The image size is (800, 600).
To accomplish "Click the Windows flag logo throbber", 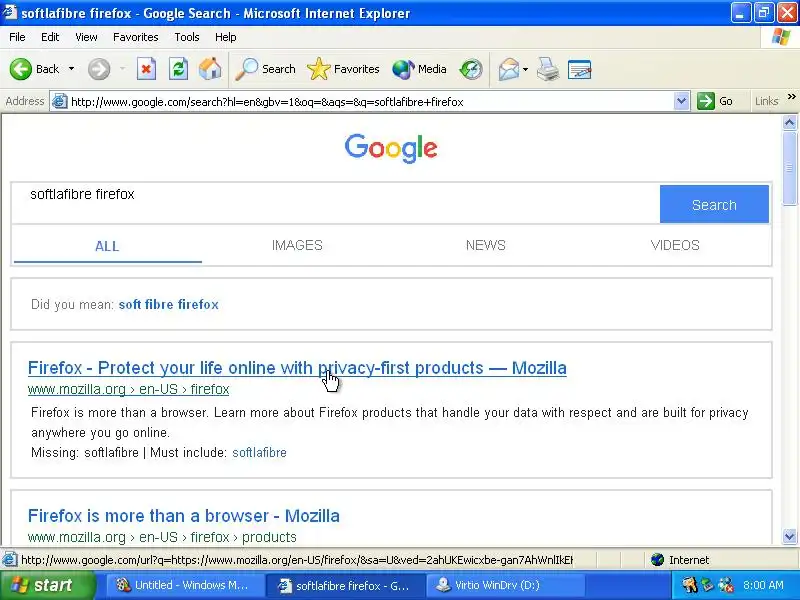I will point(781,37).
